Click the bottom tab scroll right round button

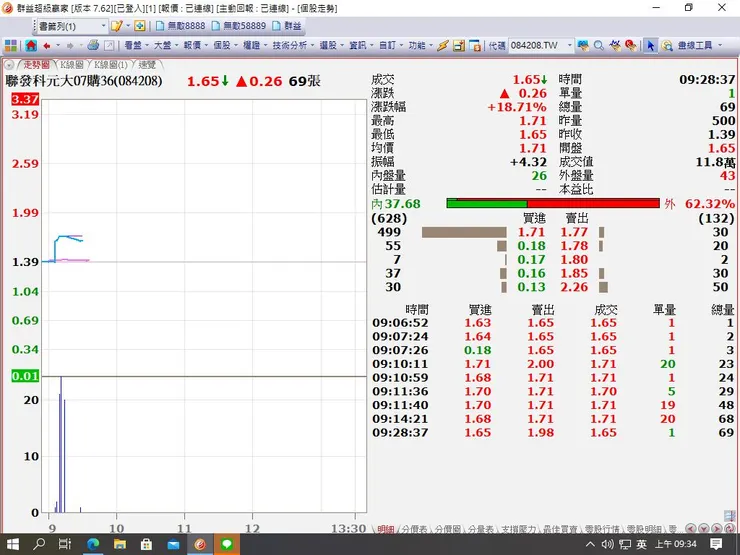tap(716, 529)
